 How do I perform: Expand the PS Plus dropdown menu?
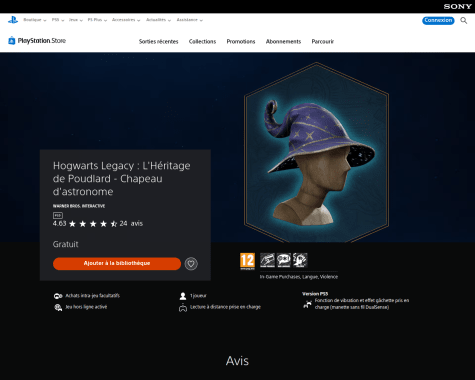(x=97, y=20)
